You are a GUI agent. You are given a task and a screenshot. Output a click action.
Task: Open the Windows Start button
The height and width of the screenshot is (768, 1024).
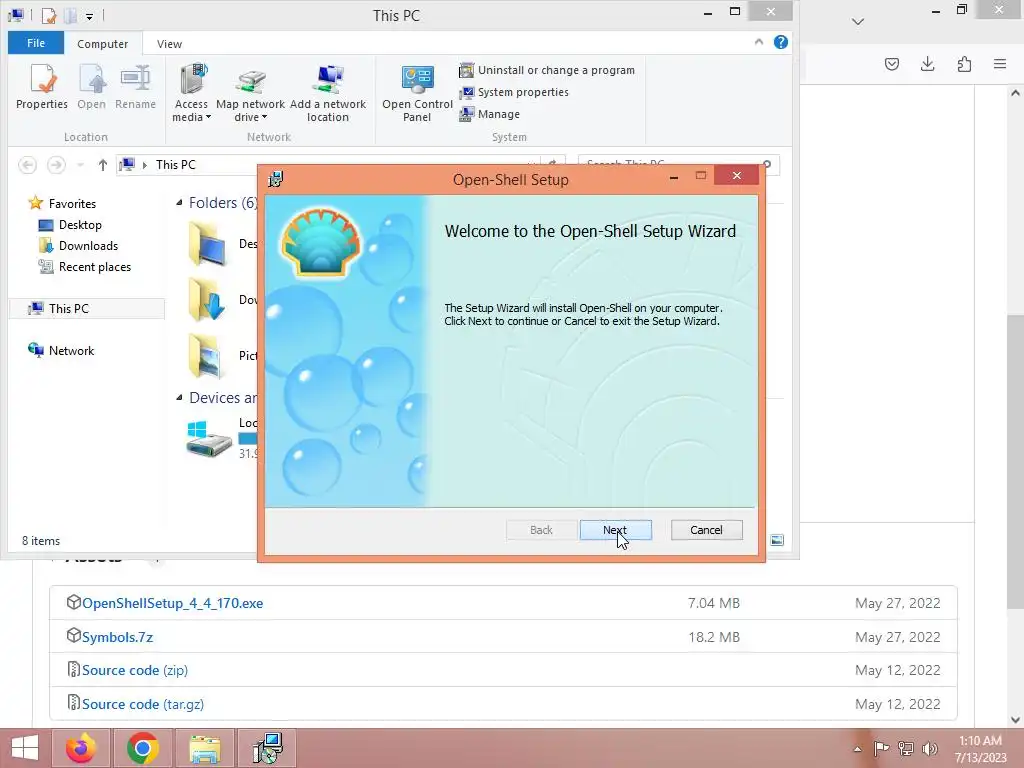tap(24, 748)
